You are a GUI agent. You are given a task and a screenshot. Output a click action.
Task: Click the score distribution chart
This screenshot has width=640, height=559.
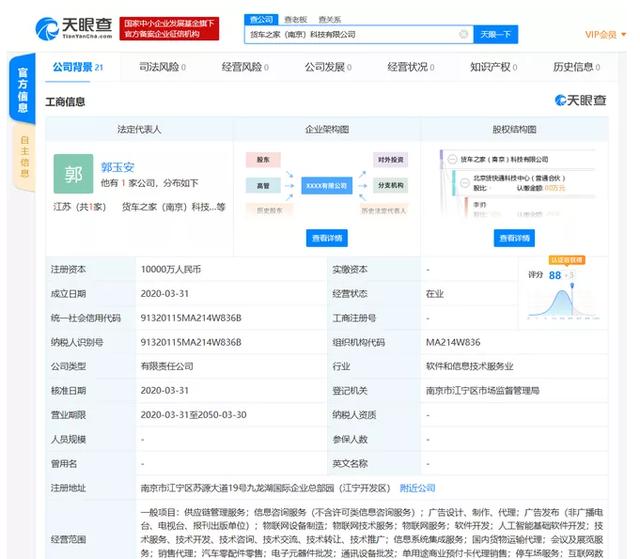pos(563,303)
